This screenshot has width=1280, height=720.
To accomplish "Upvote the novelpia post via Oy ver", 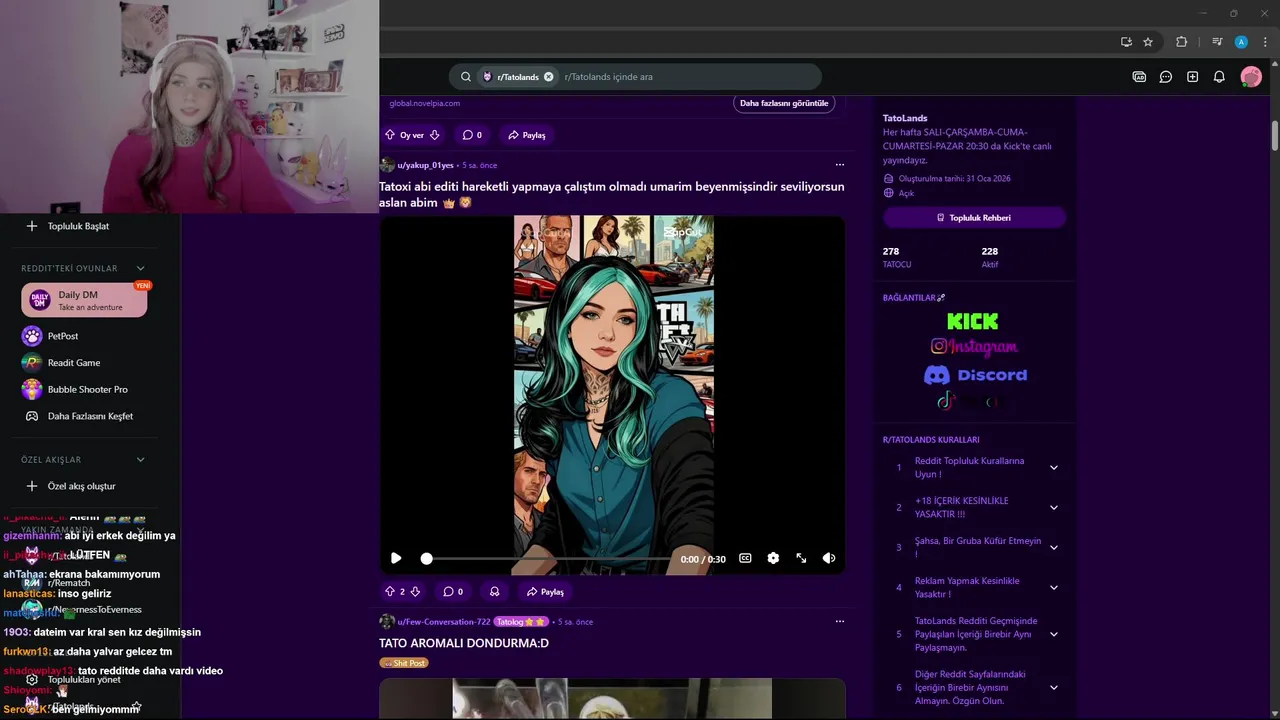I will (391, 135).
